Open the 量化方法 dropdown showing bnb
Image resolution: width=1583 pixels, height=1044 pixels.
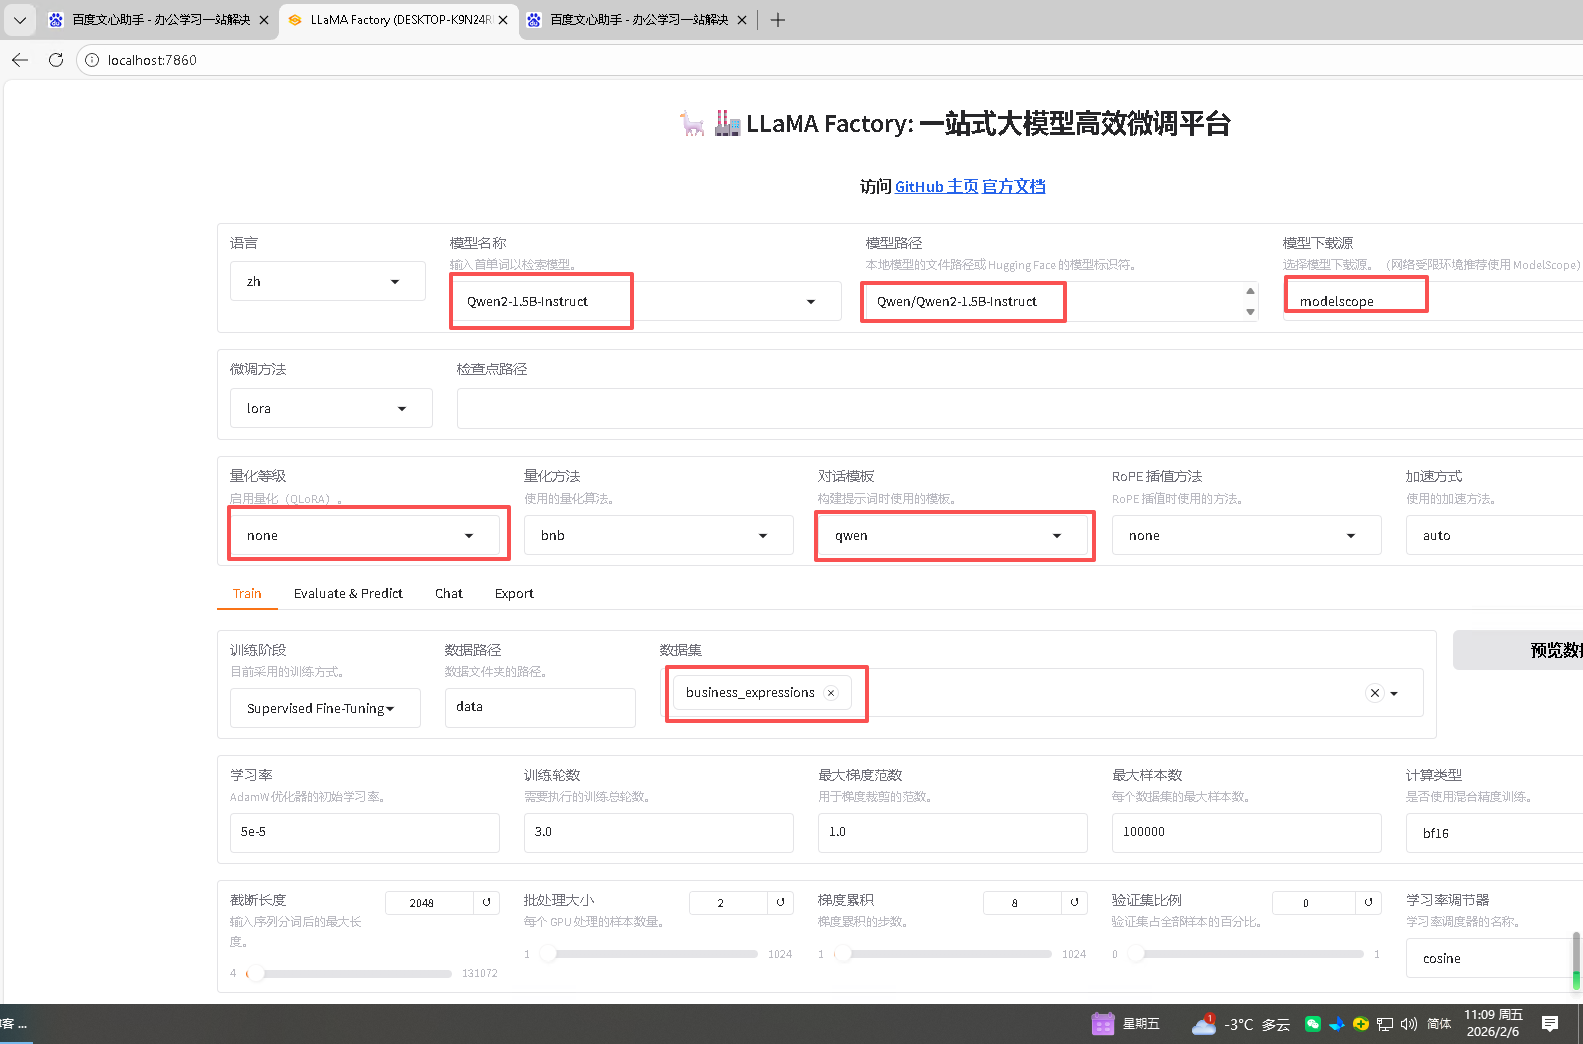(x=659, y=536)
